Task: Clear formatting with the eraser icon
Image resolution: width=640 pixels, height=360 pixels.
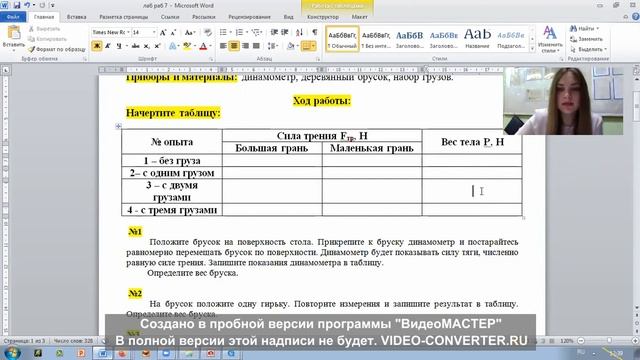Action: click(x=208, y=32)
